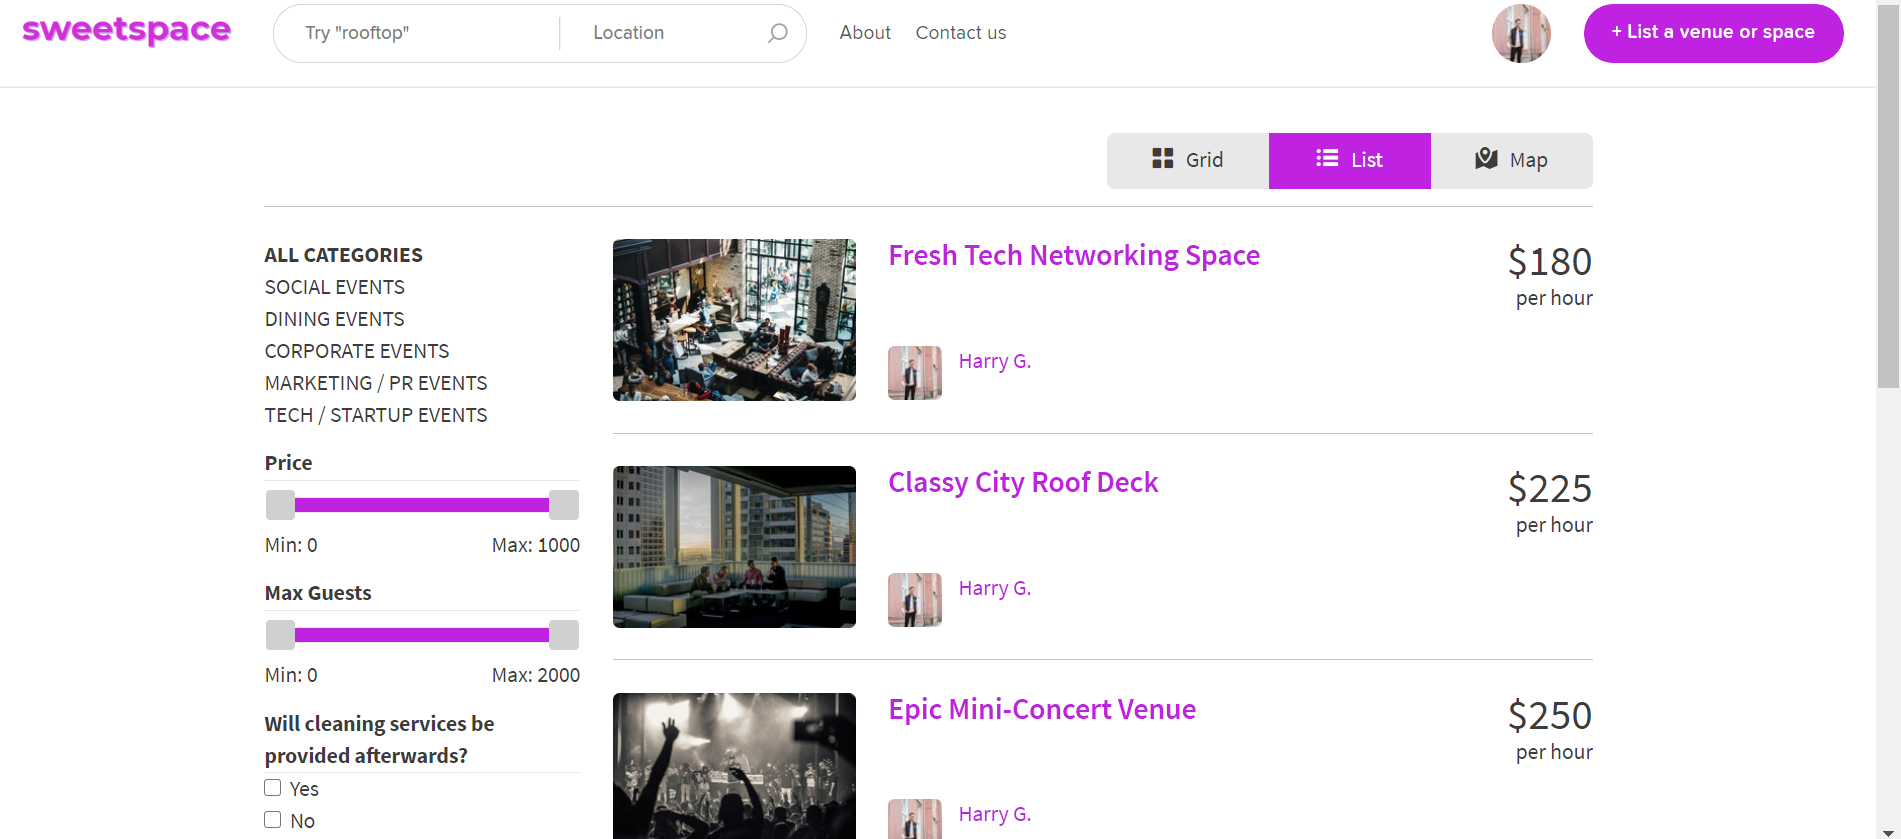The height and width of the screenshot is (839, 1901).
Task: Click the Grid view icon
Action: (x=1162, y=159)
